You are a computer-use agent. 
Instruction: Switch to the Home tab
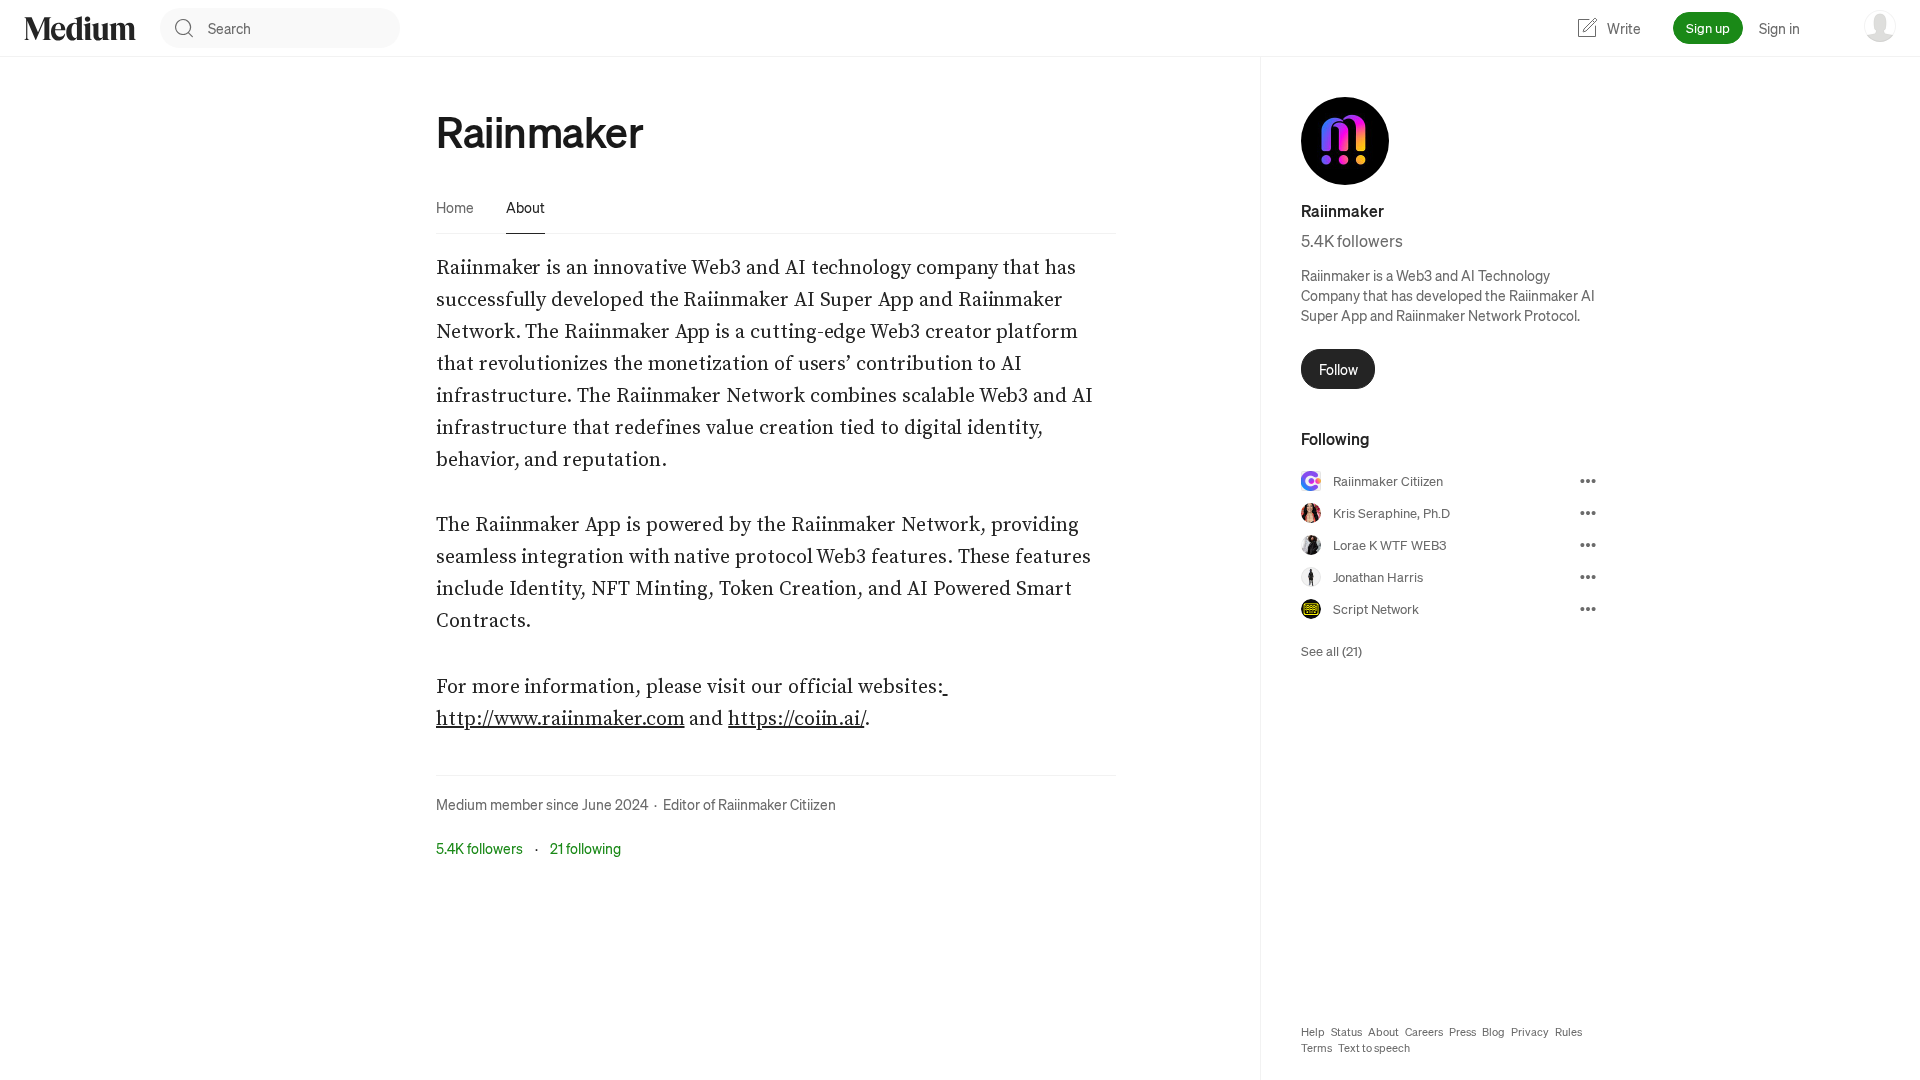point(455,207)
